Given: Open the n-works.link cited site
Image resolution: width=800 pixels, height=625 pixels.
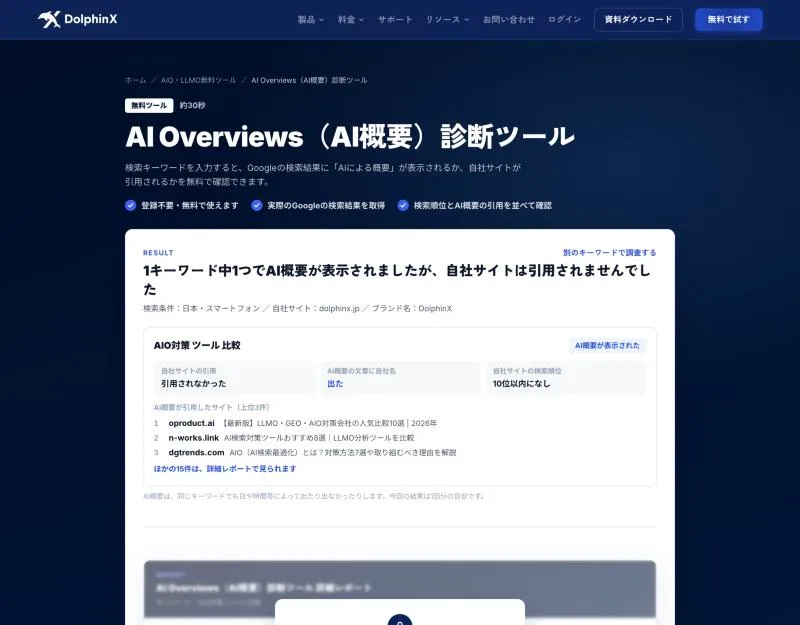Looking at the screenshot, I should coord(193,438).
